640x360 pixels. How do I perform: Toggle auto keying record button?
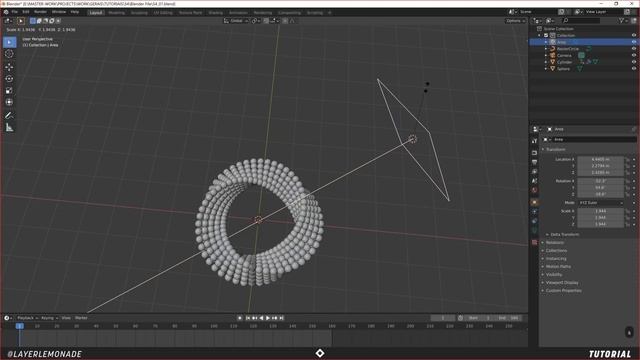click(240, 318)
